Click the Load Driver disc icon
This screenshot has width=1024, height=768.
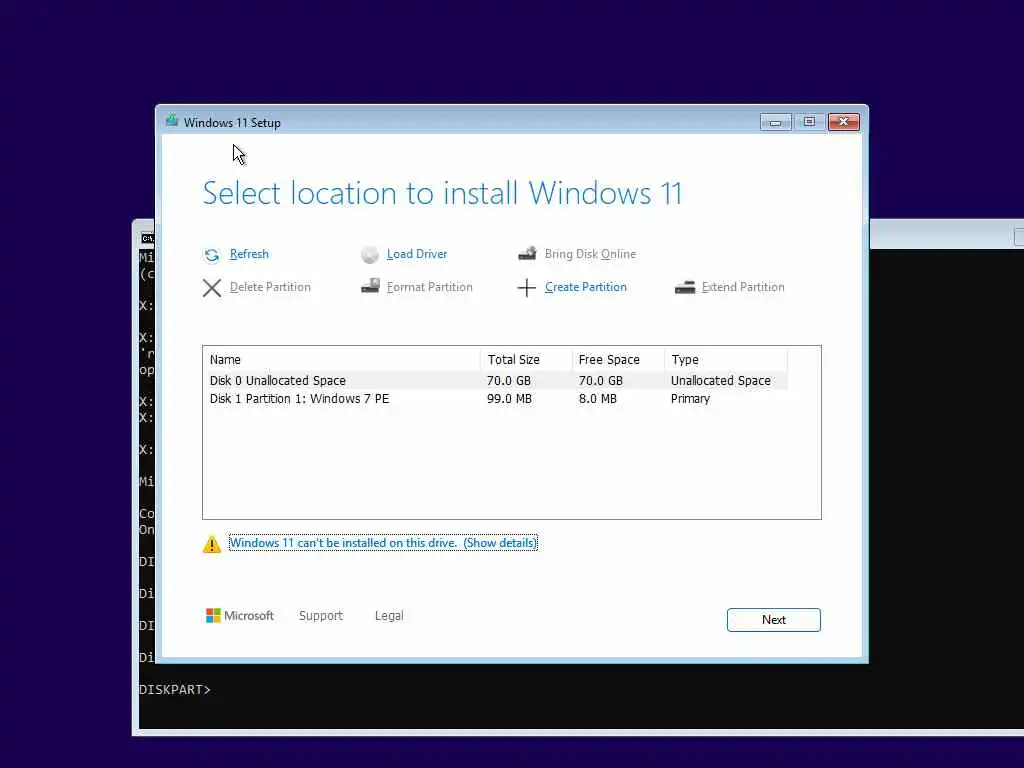(x=370, y=255)
